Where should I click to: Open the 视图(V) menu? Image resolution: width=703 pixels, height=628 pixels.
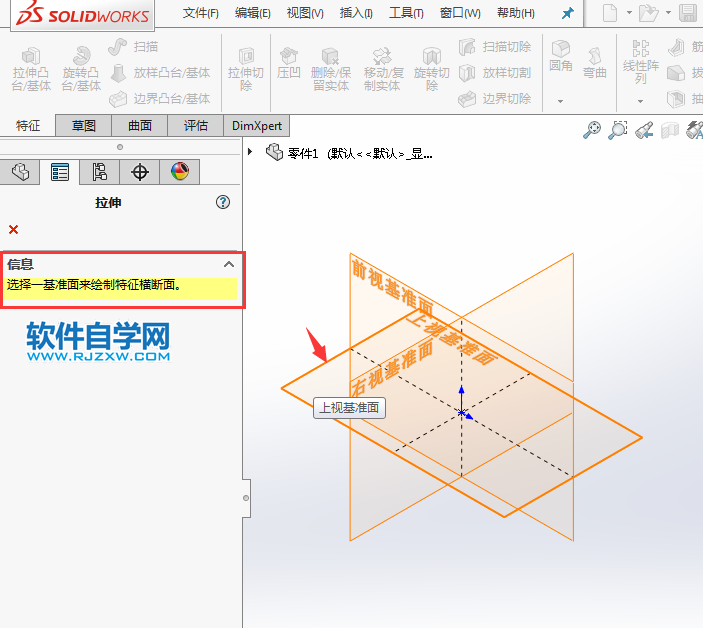coord(305,13)
